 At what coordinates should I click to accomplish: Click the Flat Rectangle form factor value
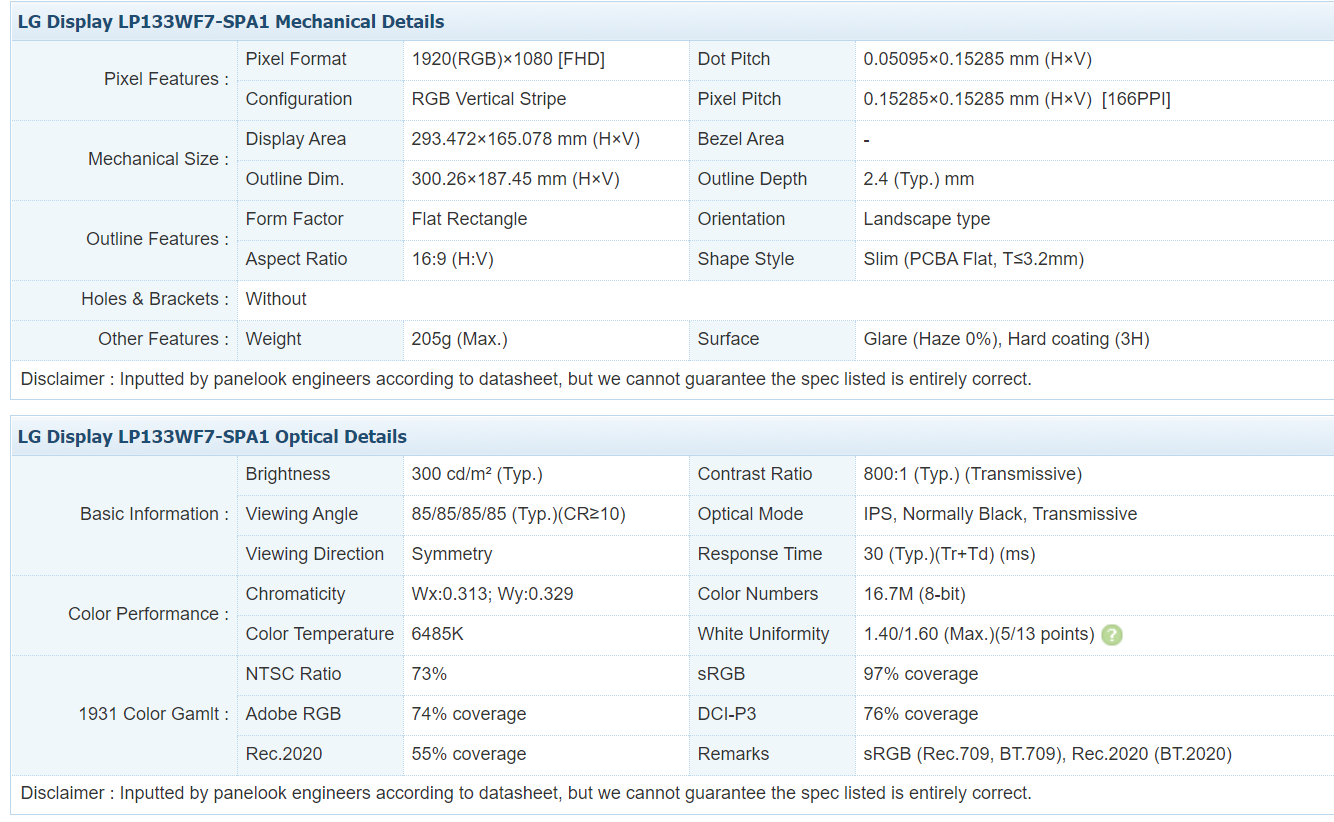tap(469, 219)
